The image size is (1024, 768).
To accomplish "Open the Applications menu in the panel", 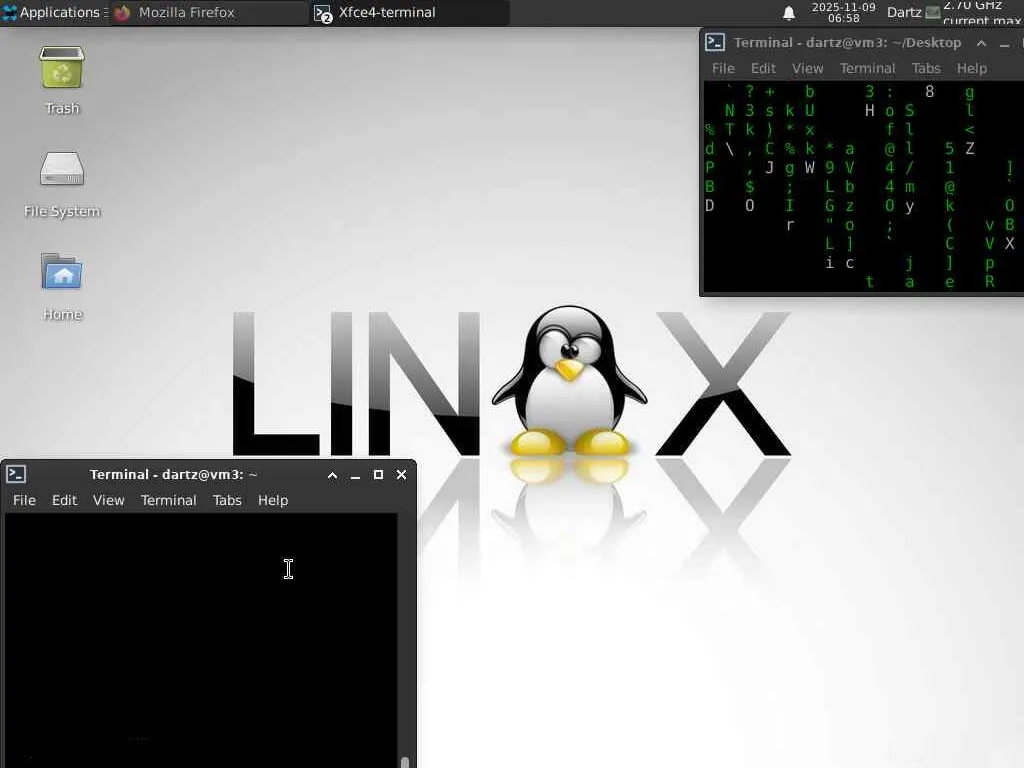I will click(x=54, y=12).
